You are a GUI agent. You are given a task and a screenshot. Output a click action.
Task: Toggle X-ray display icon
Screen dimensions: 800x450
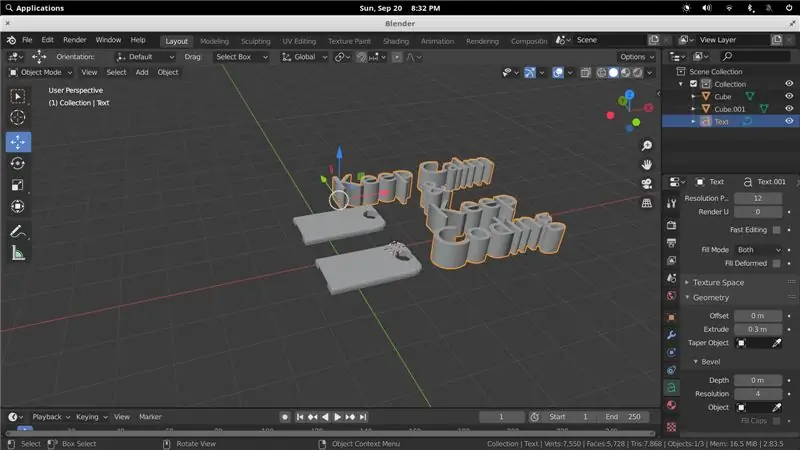click(x=585, y=72)
